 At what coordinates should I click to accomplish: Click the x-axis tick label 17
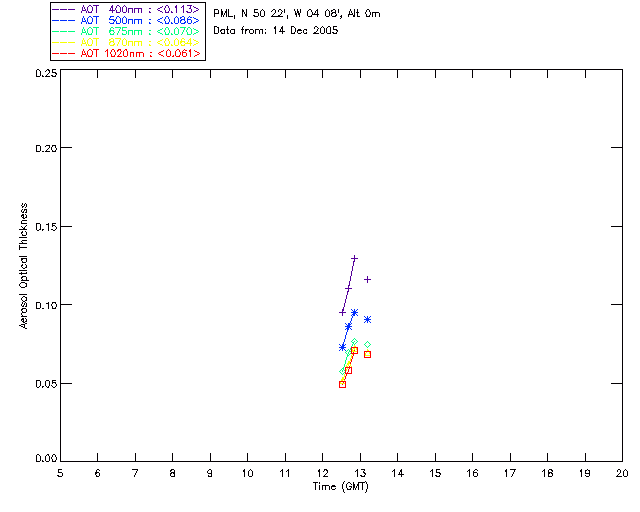510,473
